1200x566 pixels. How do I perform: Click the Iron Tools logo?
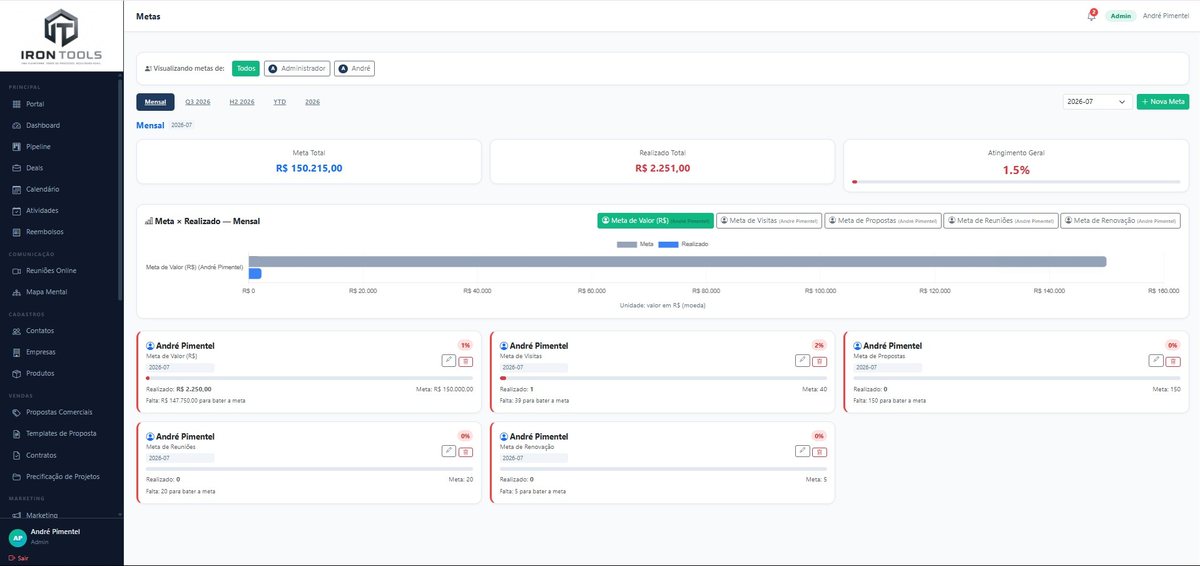[61, 35]
